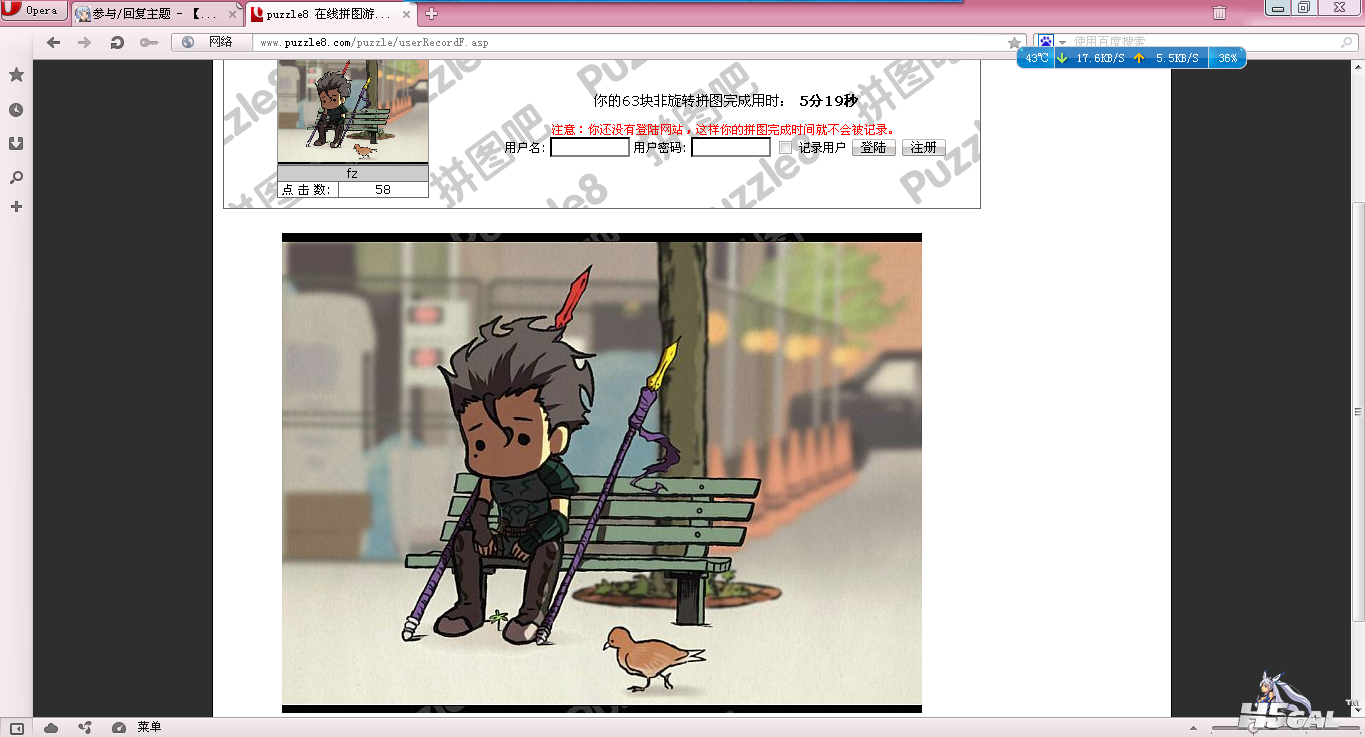Open the 菜单 menu in status bar

pyautogui.click(x=149, y=727)
